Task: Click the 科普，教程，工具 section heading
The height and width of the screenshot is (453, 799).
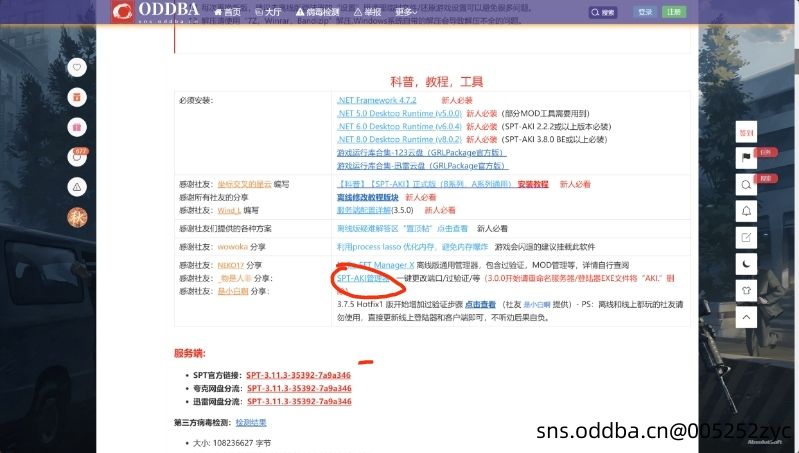Action: pos(437,82)
